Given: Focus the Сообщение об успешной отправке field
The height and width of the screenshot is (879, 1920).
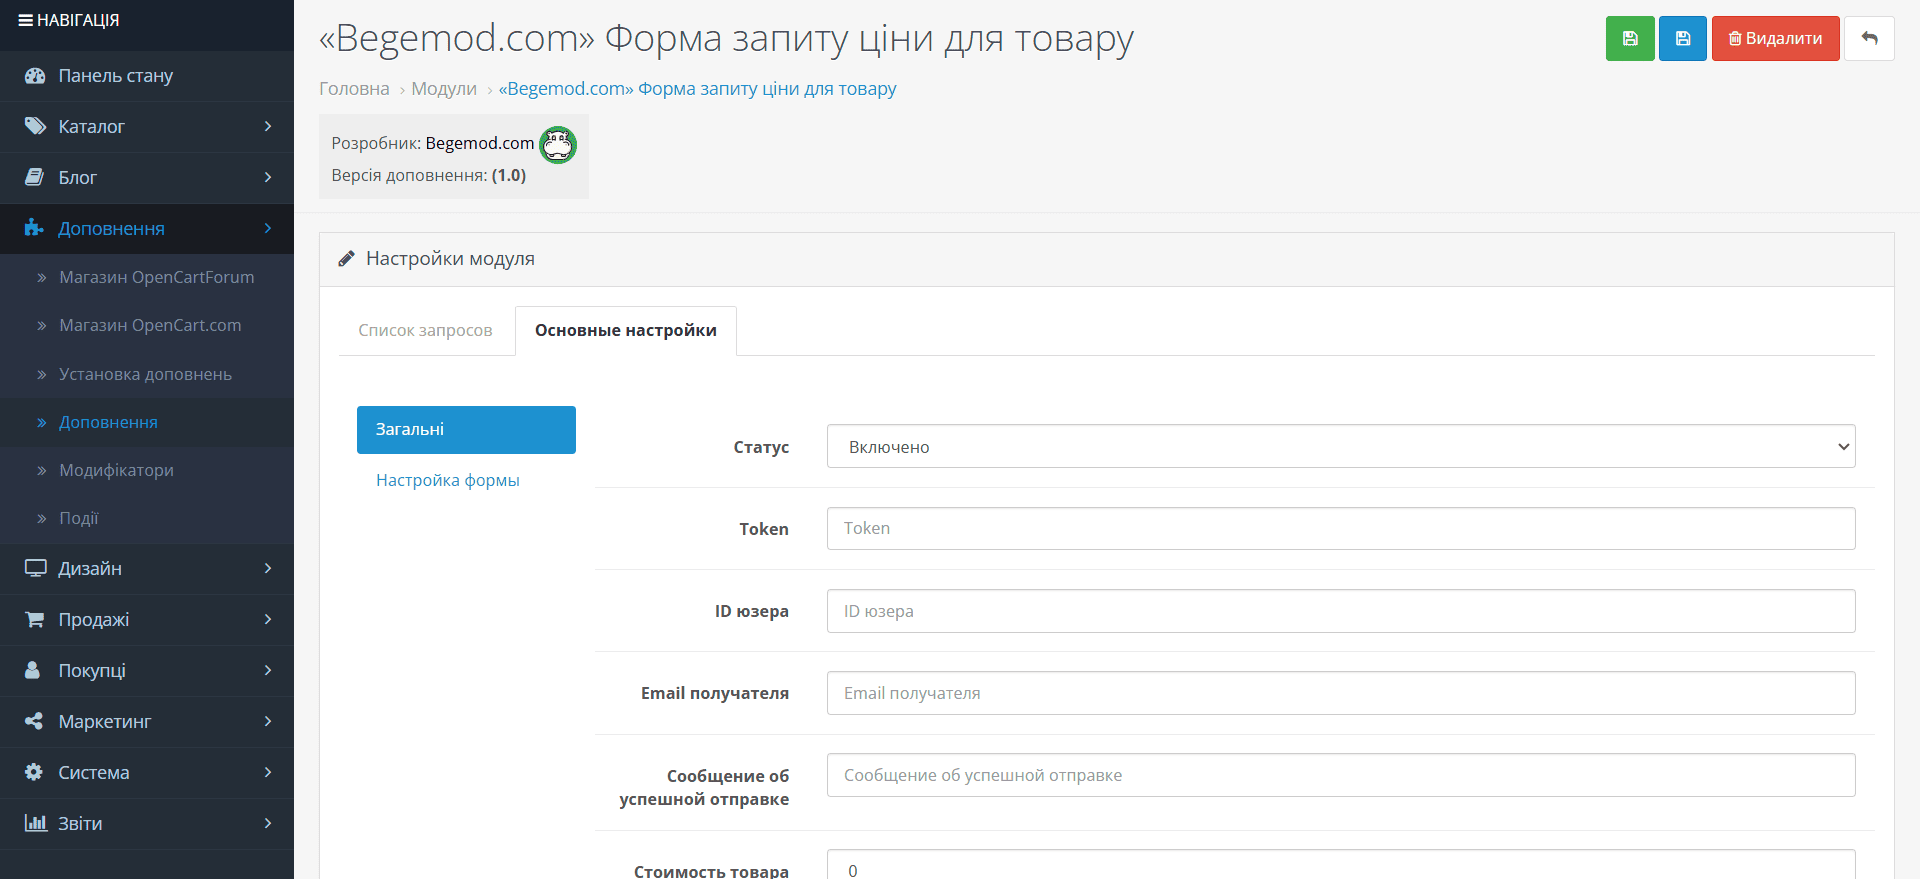Looking at the screenshot, I should click(x=1341, y=775).
